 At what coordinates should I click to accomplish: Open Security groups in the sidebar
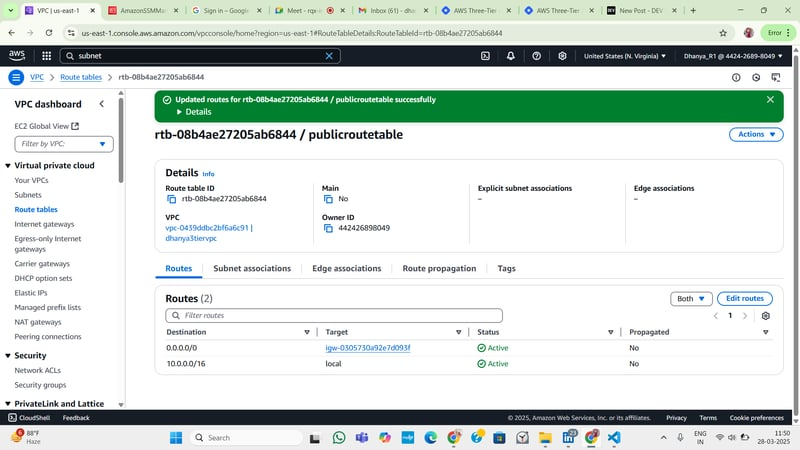pyautogui.click(x=40, y=385)
